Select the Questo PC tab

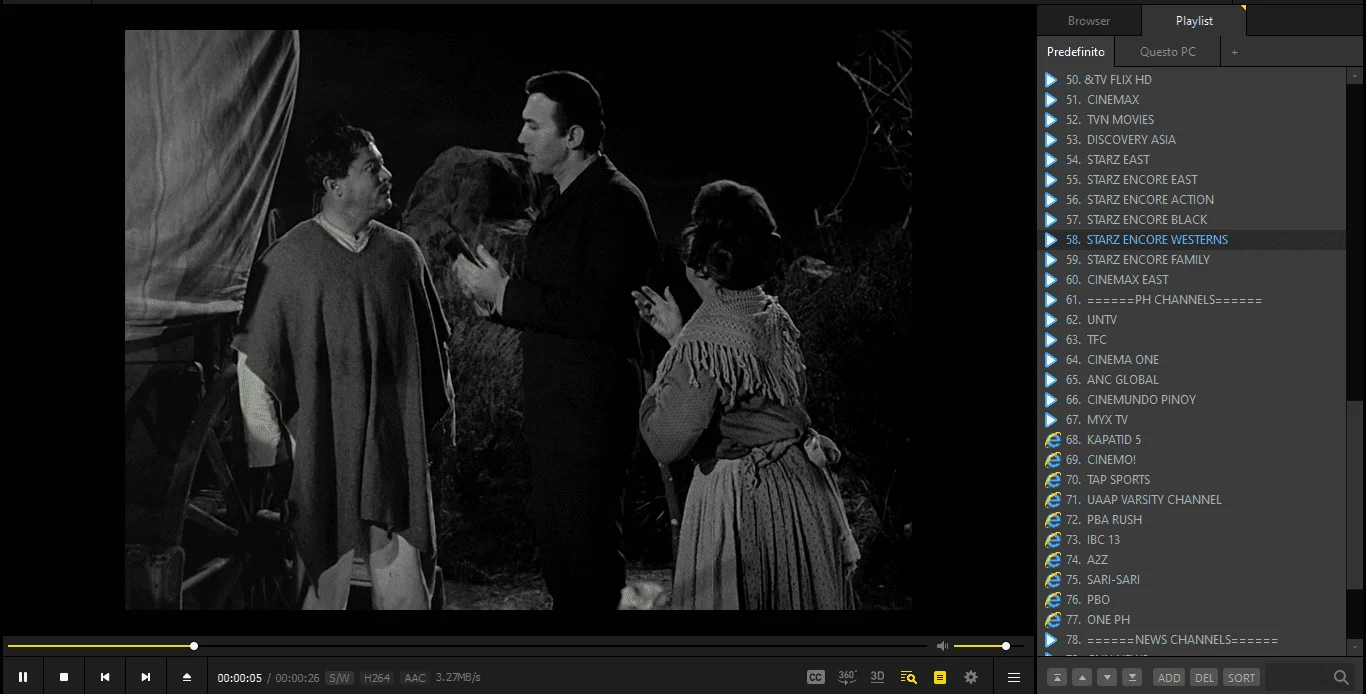coord(1167,52)
